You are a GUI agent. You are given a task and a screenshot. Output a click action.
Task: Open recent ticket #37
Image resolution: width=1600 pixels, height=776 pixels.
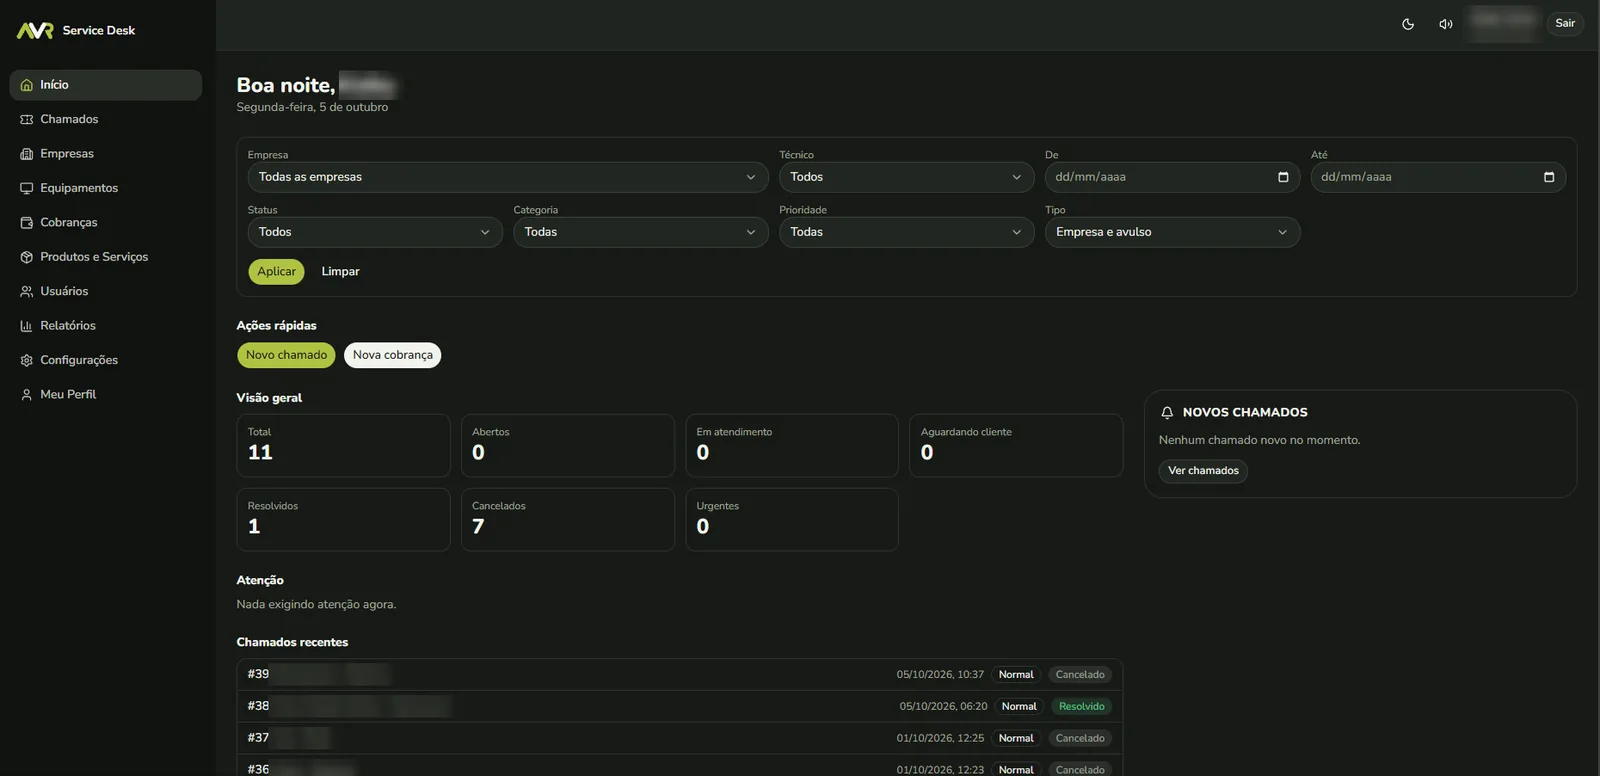coord(680,739)
